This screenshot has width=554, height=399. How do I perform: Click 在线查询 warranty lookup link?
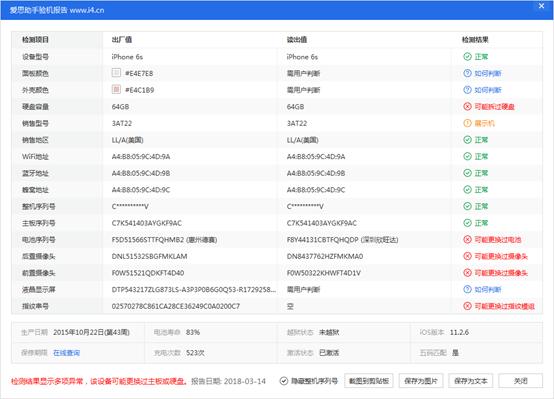pyautogui.click(x=66, y=353)
